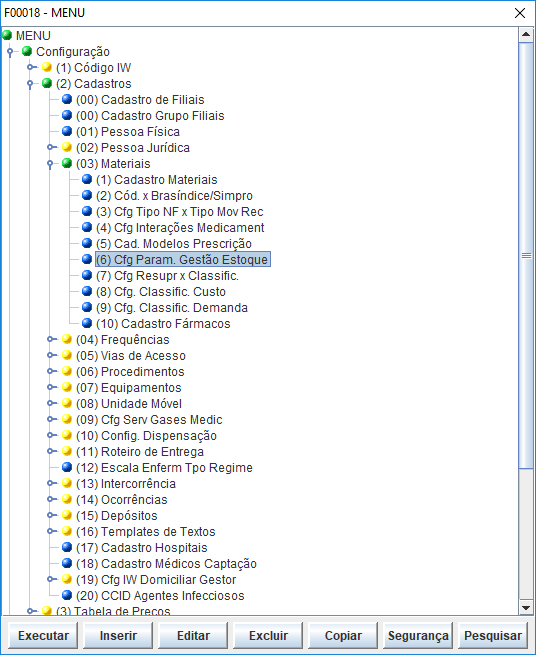The width and height of the screenshot is (536, 655).
Task: Click the green ball icon beside MENU root
Action: tap(7, 35)
